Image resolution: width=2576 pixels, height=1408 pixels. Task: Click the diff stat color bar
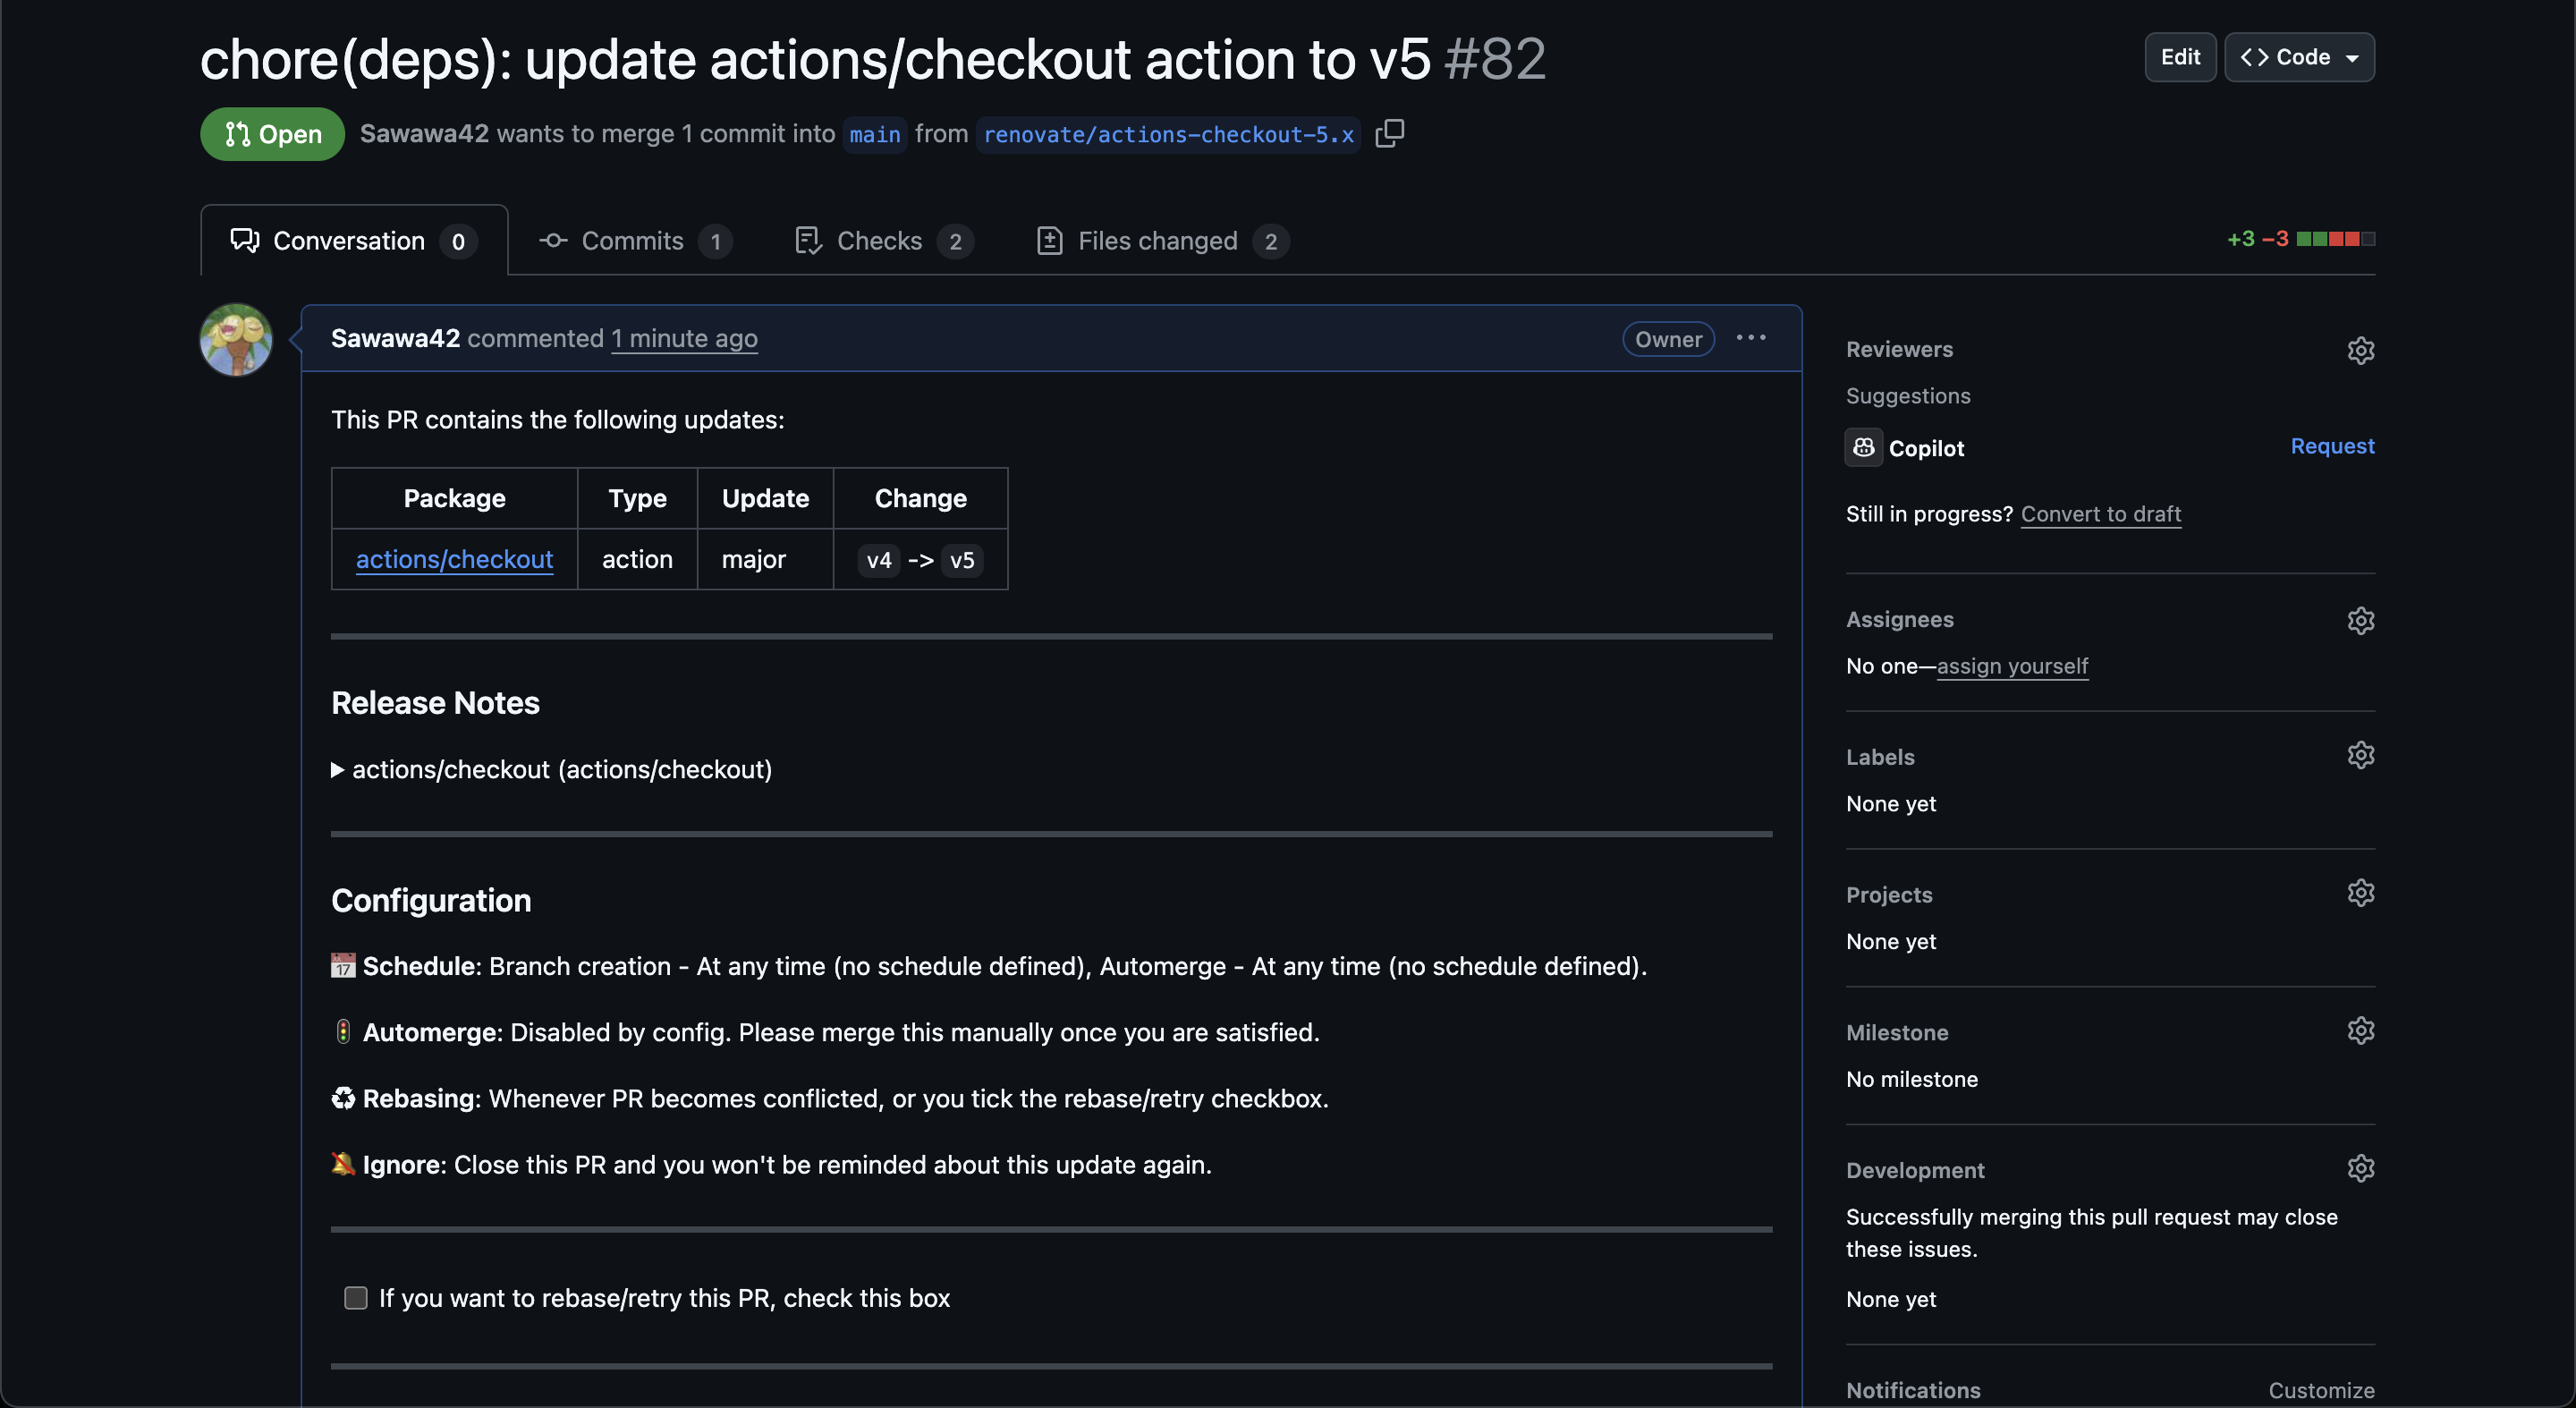(2335, 239)
